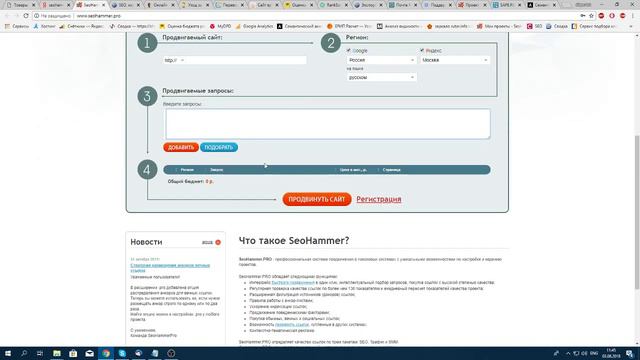The width and height of the screenshot is (640, 360).
Task: Switch to the Почта browser tab
Action: tap(402, 5)
